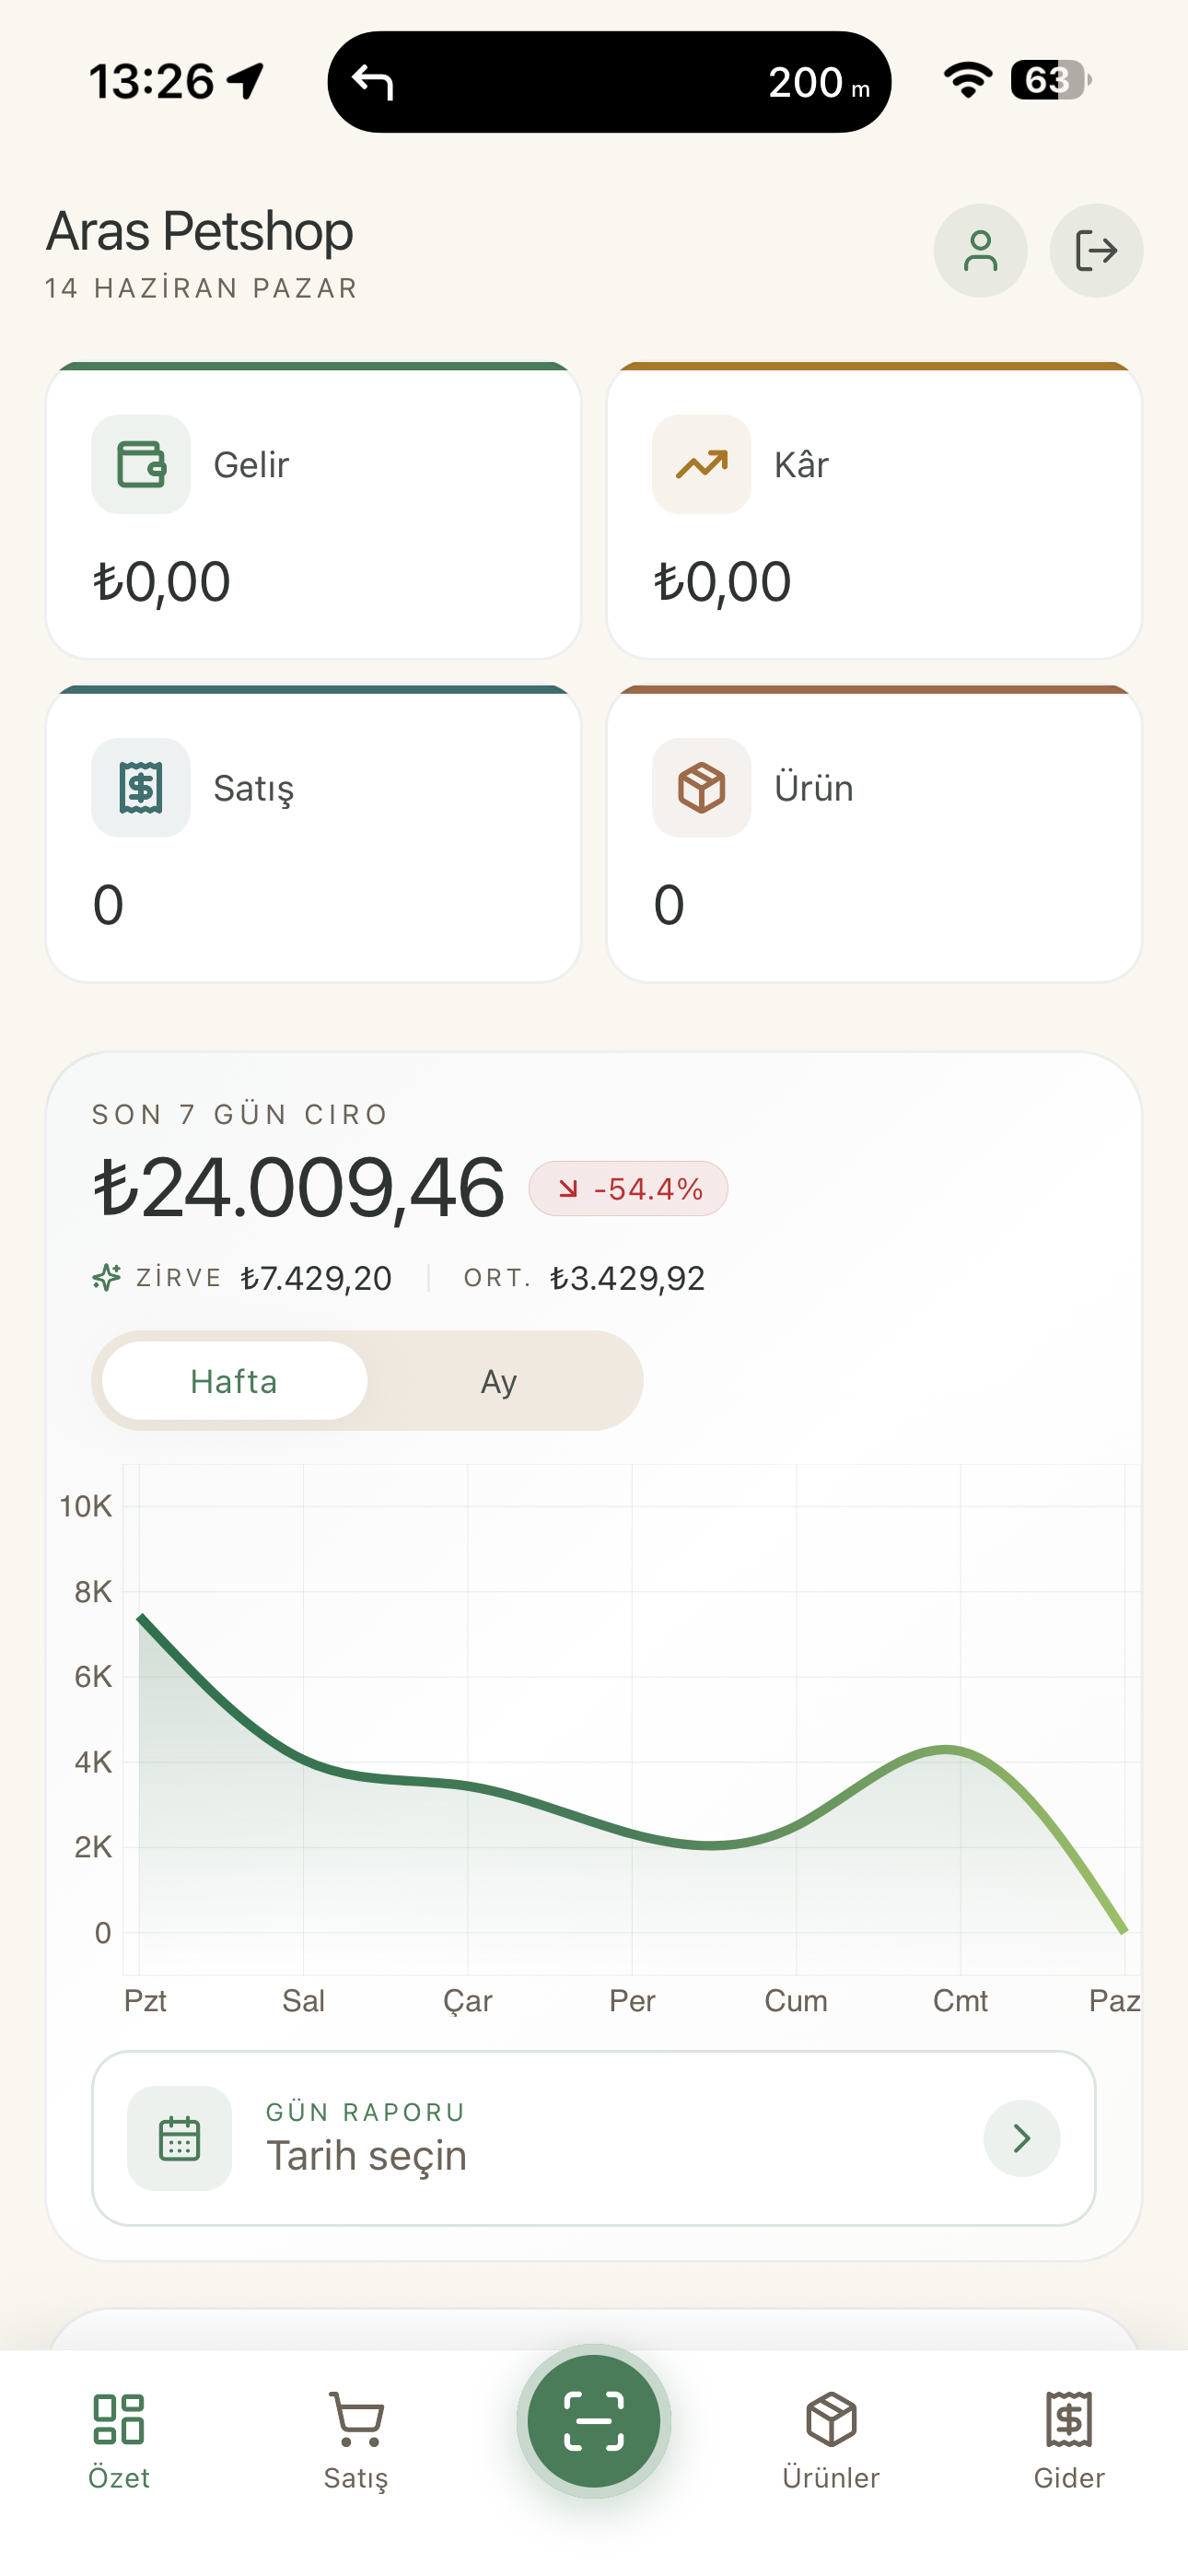
Task: Tap the ₺24.009,46 weekly revenue total
Action: tap(298, 1187)
